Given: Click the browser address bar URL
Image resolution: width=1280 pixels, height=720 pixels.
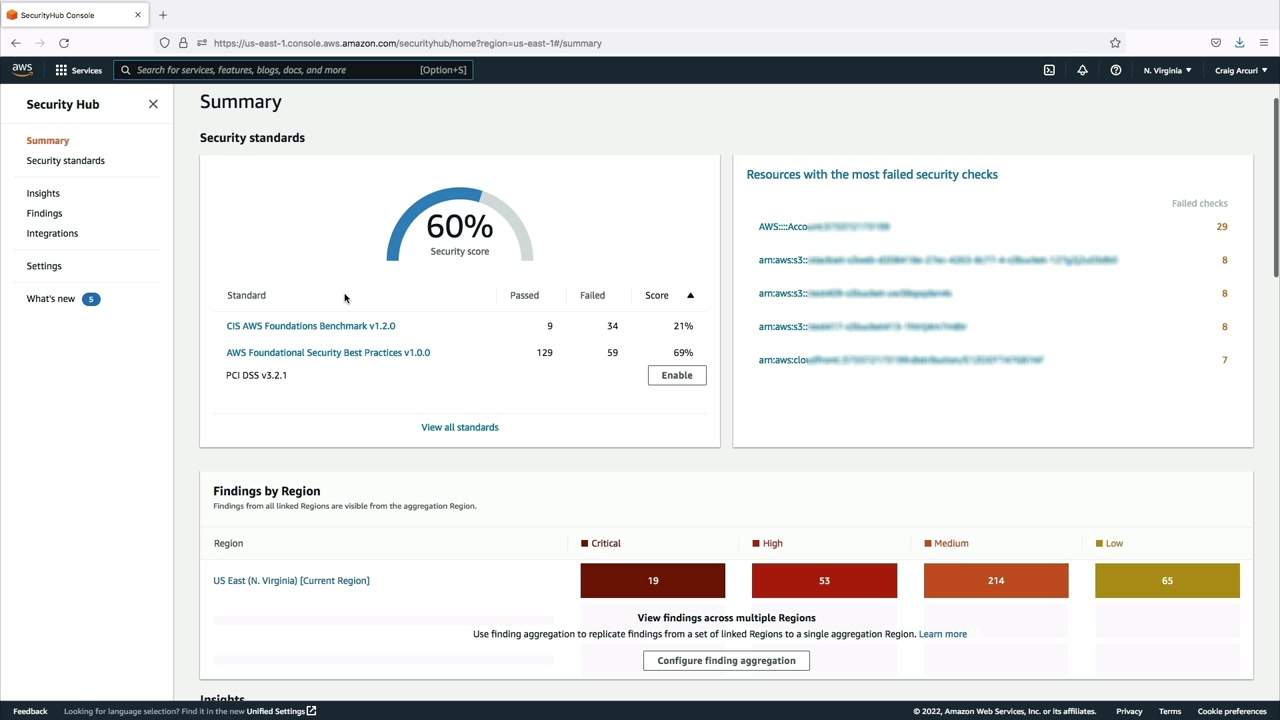Looking at the screenshot, I should 408,43.
